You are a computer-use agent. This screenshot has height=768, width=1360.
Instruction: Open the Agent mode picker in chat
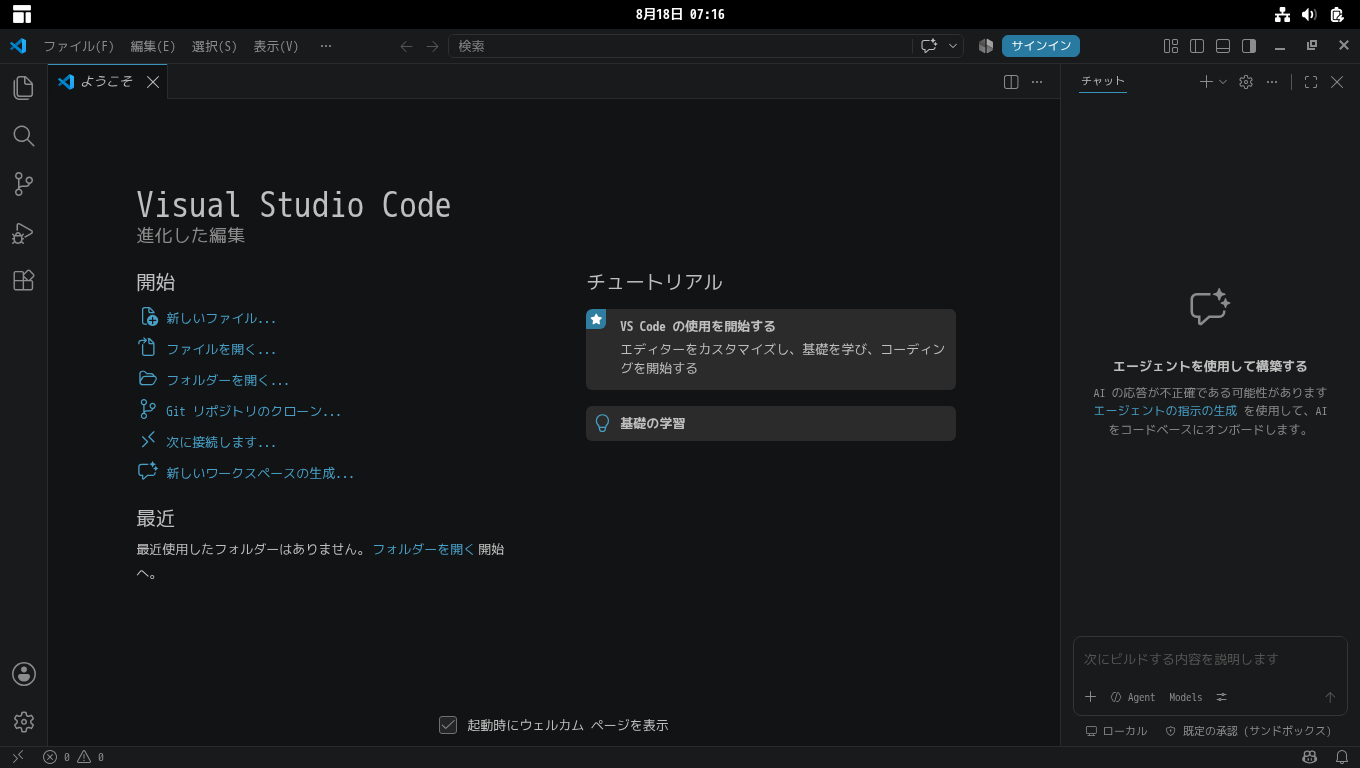coord(1133,697)
